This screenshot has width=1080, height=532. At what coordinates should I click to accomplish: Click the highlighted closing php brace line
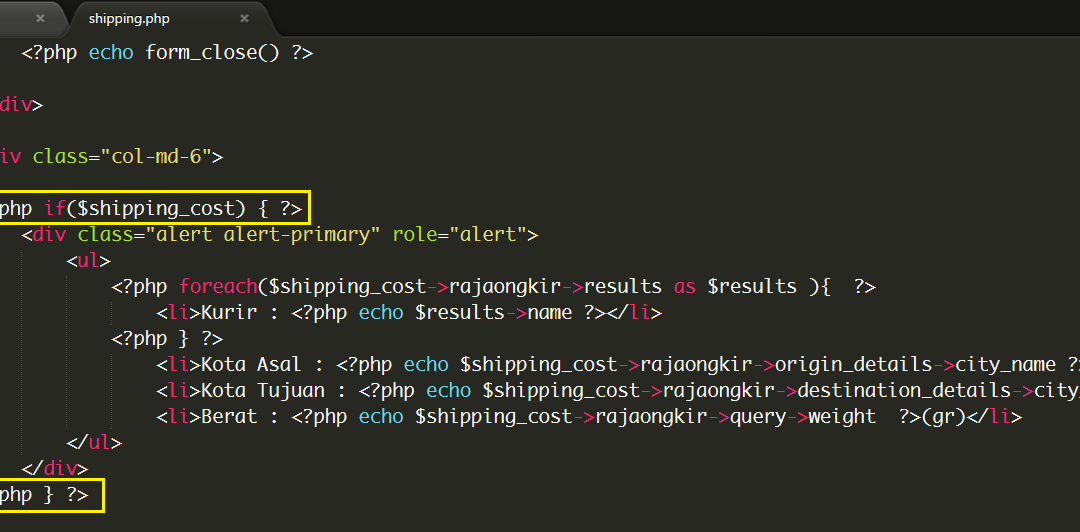click(x=52, y=495)
